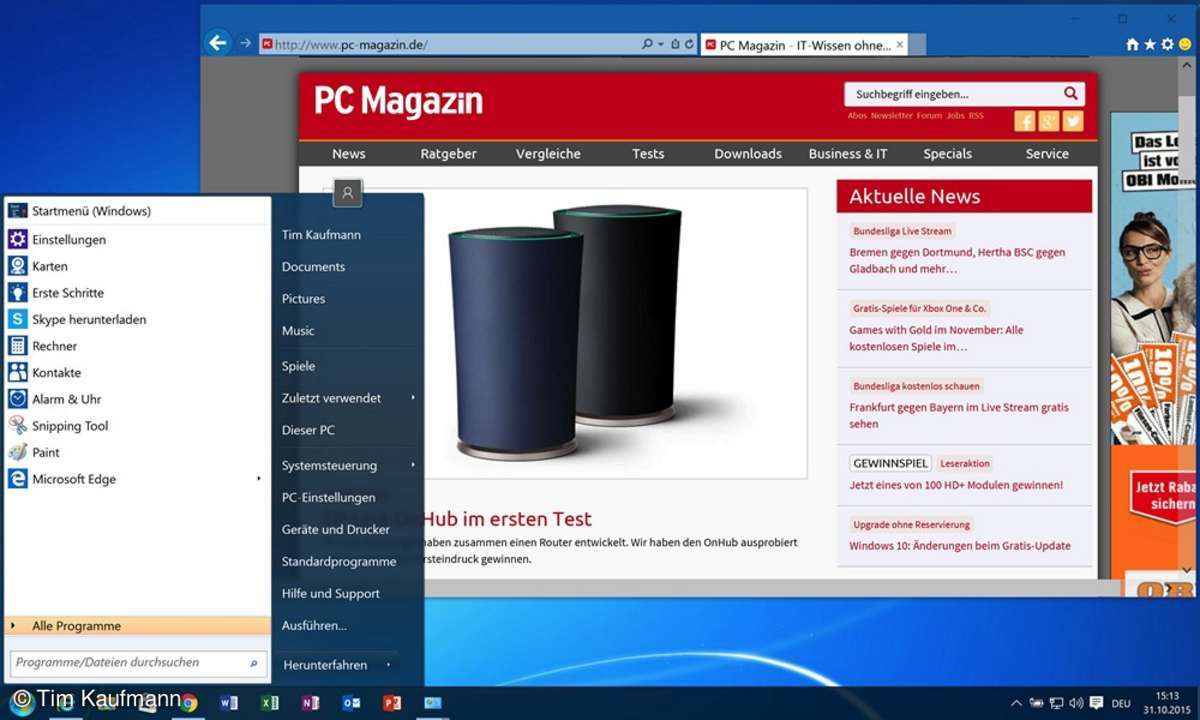Open the Internet Explorer tools gear
Image resolution: width=1200 pixels, height=720 pixels.
[1167, 44]
